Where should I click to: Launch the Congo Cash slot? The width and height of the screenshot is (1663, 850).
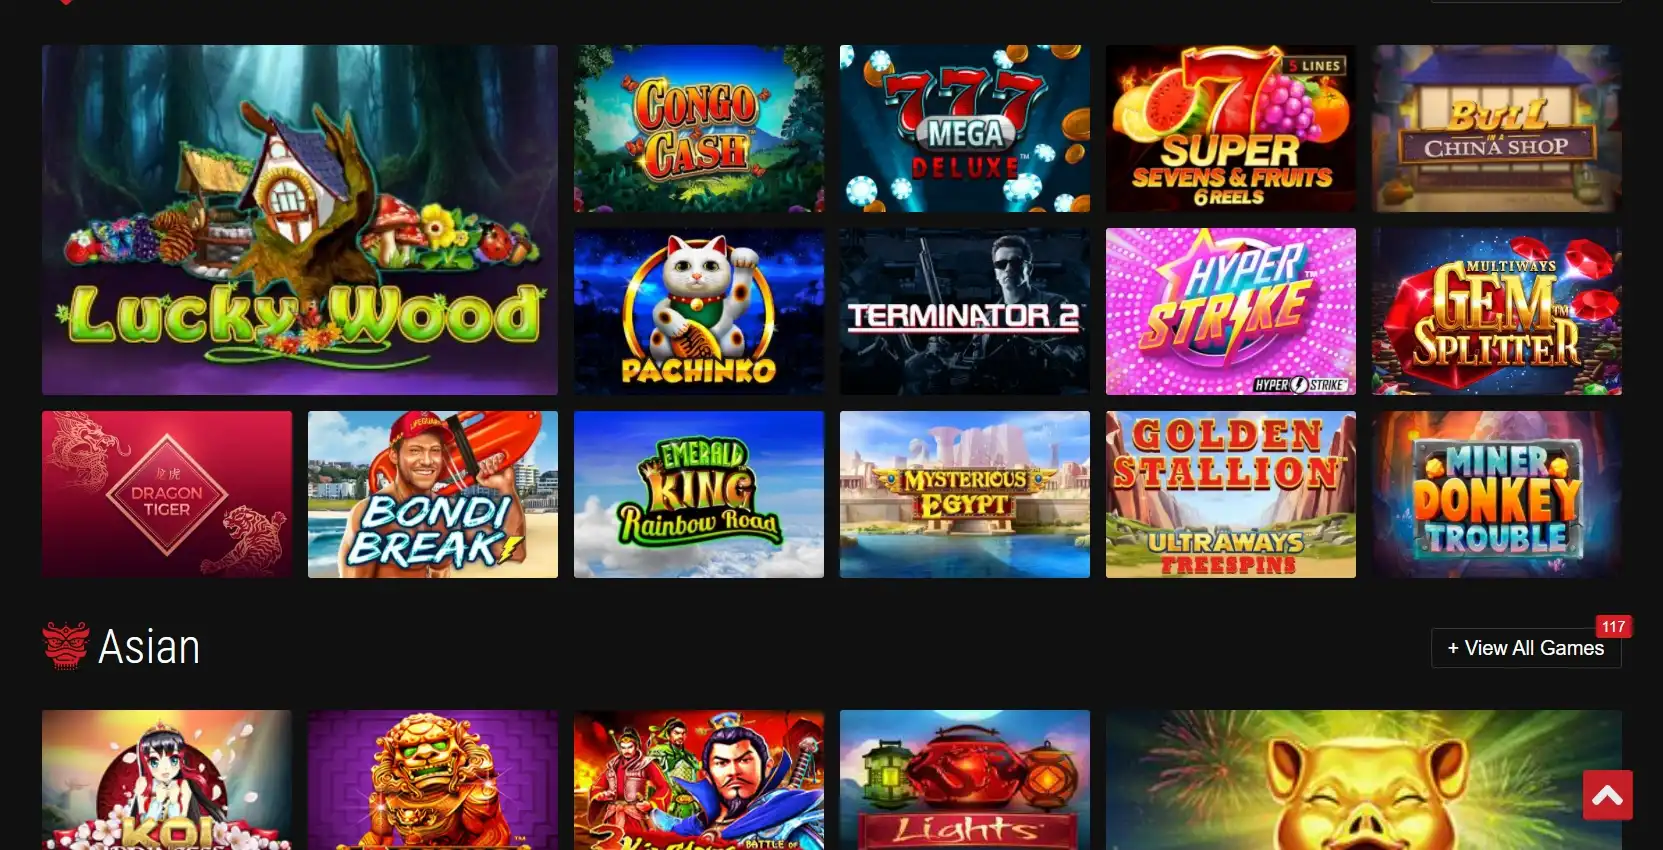(699, 128)
